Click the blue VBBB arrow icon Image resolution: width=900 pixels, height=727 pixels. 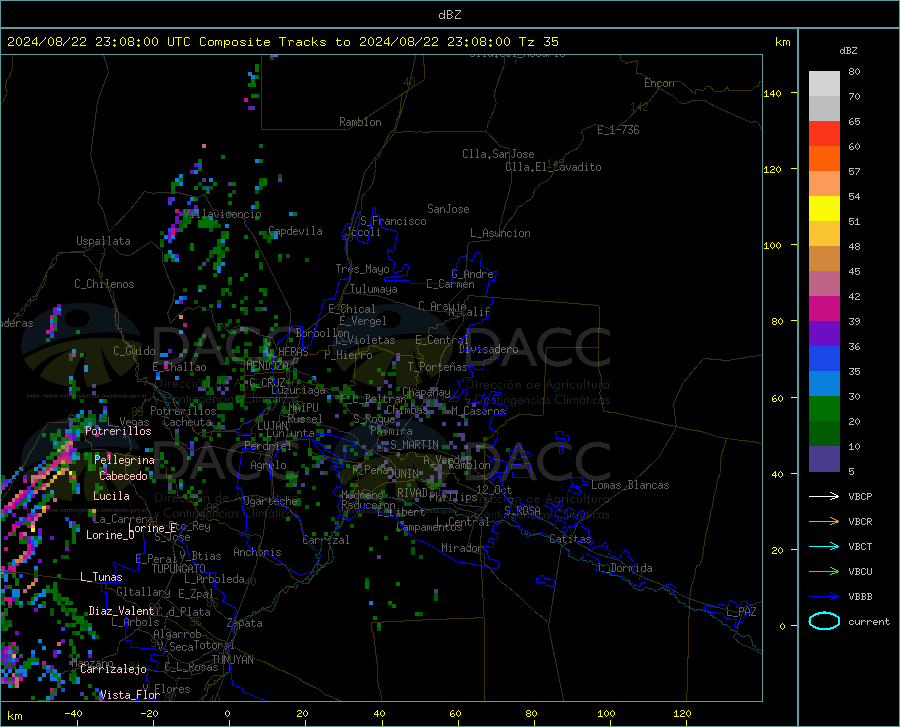coord(824,596)
